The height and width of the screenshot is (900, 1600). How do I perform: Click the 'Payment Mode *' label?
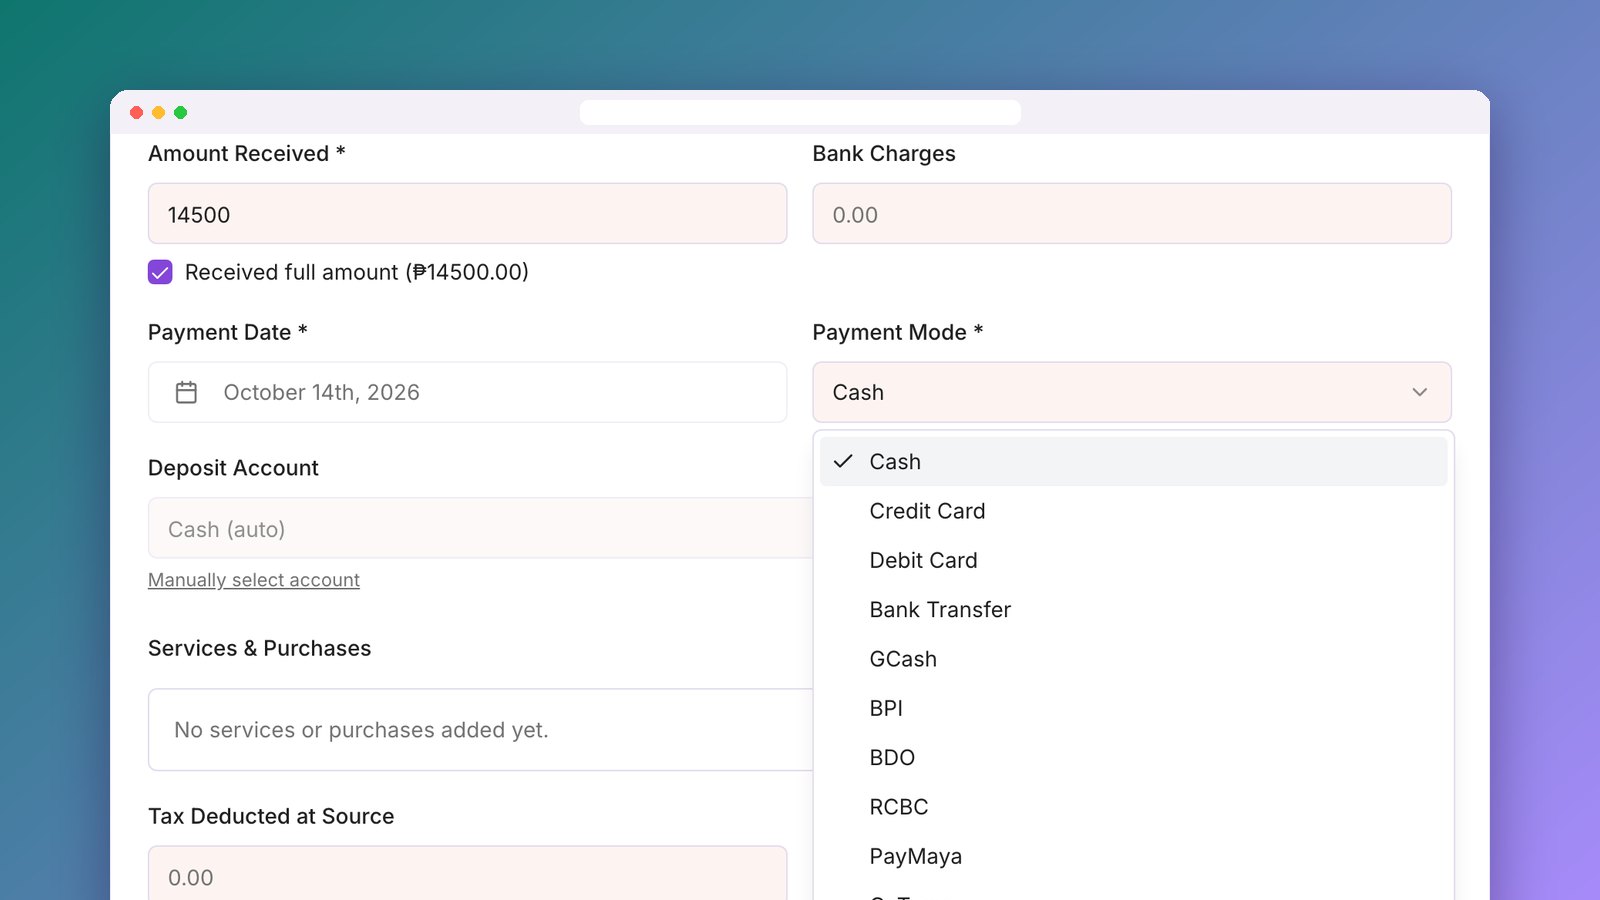898,332
